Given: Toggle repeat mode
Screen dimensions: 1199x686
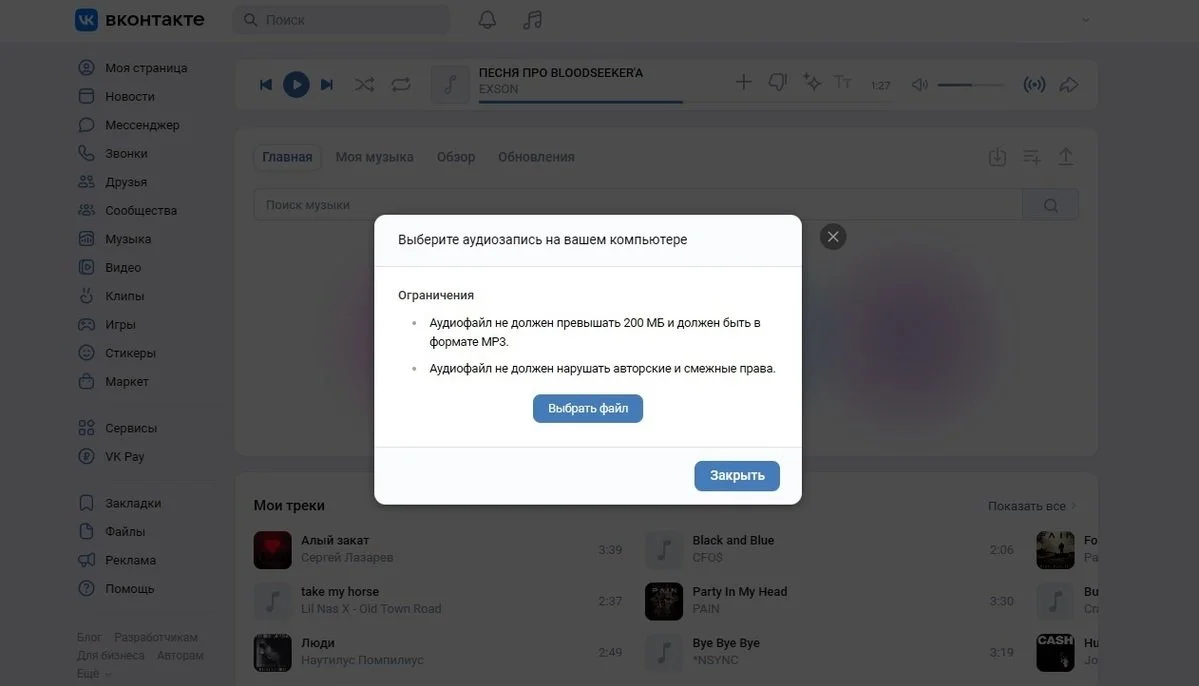Looking at the screenshot, I should (x=401, y=84).
